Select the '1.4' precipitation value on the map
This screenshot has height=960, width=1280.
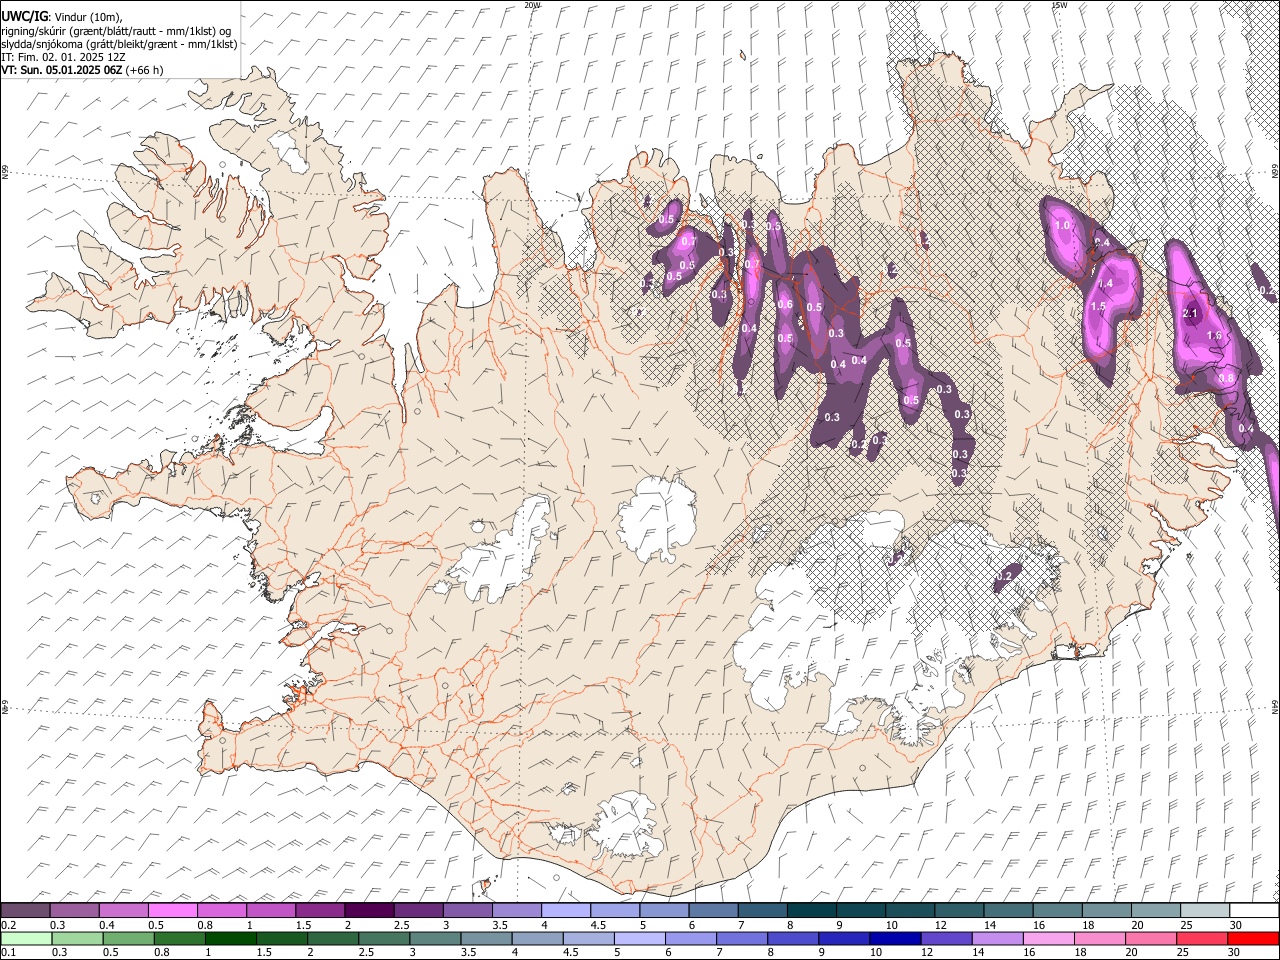point(1105,284)
